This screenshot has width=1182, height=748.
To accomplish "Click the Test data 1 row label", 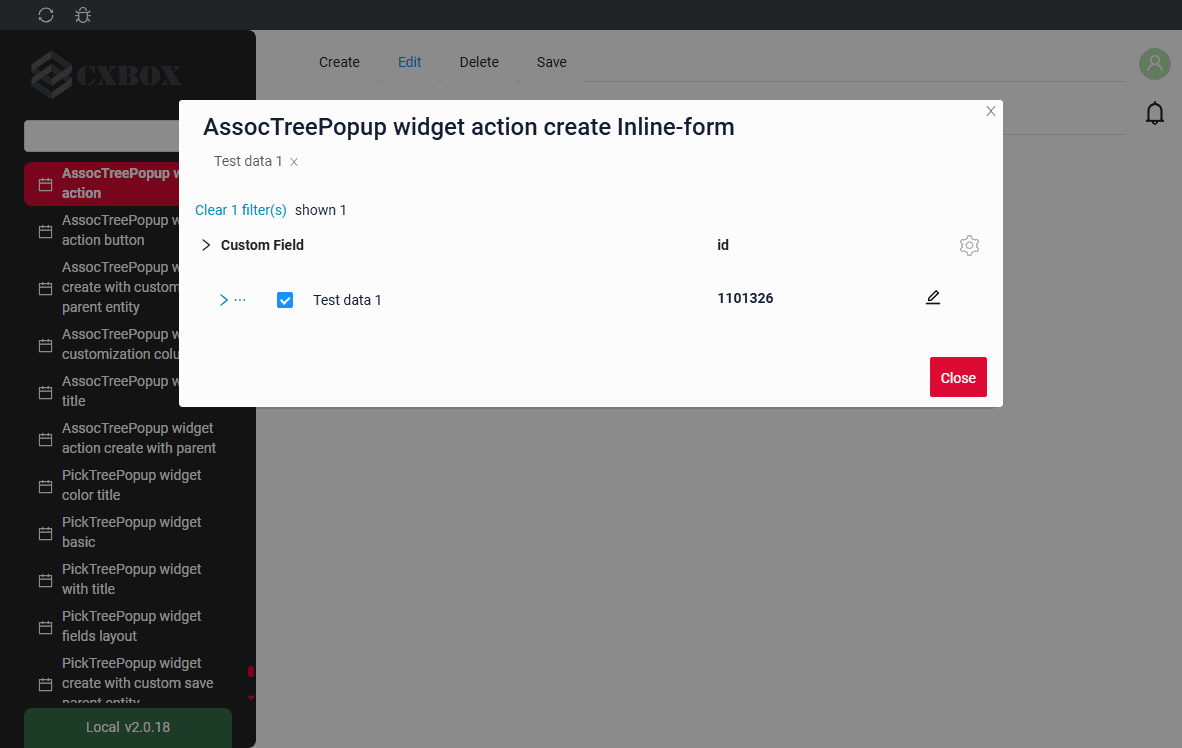I will pos(348,300).
